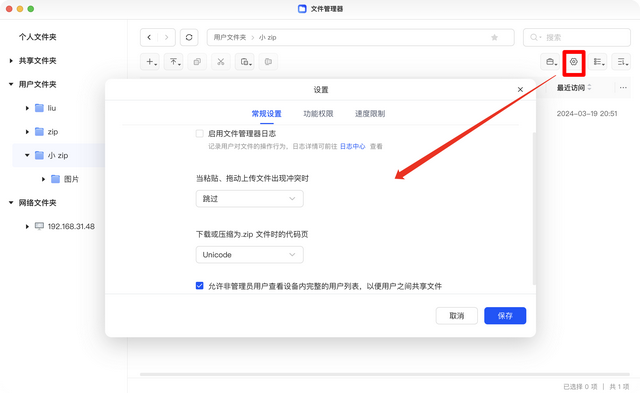Click the scissors cut icon
The width and height of the screenshot is (640, 393).
(221, 62)
